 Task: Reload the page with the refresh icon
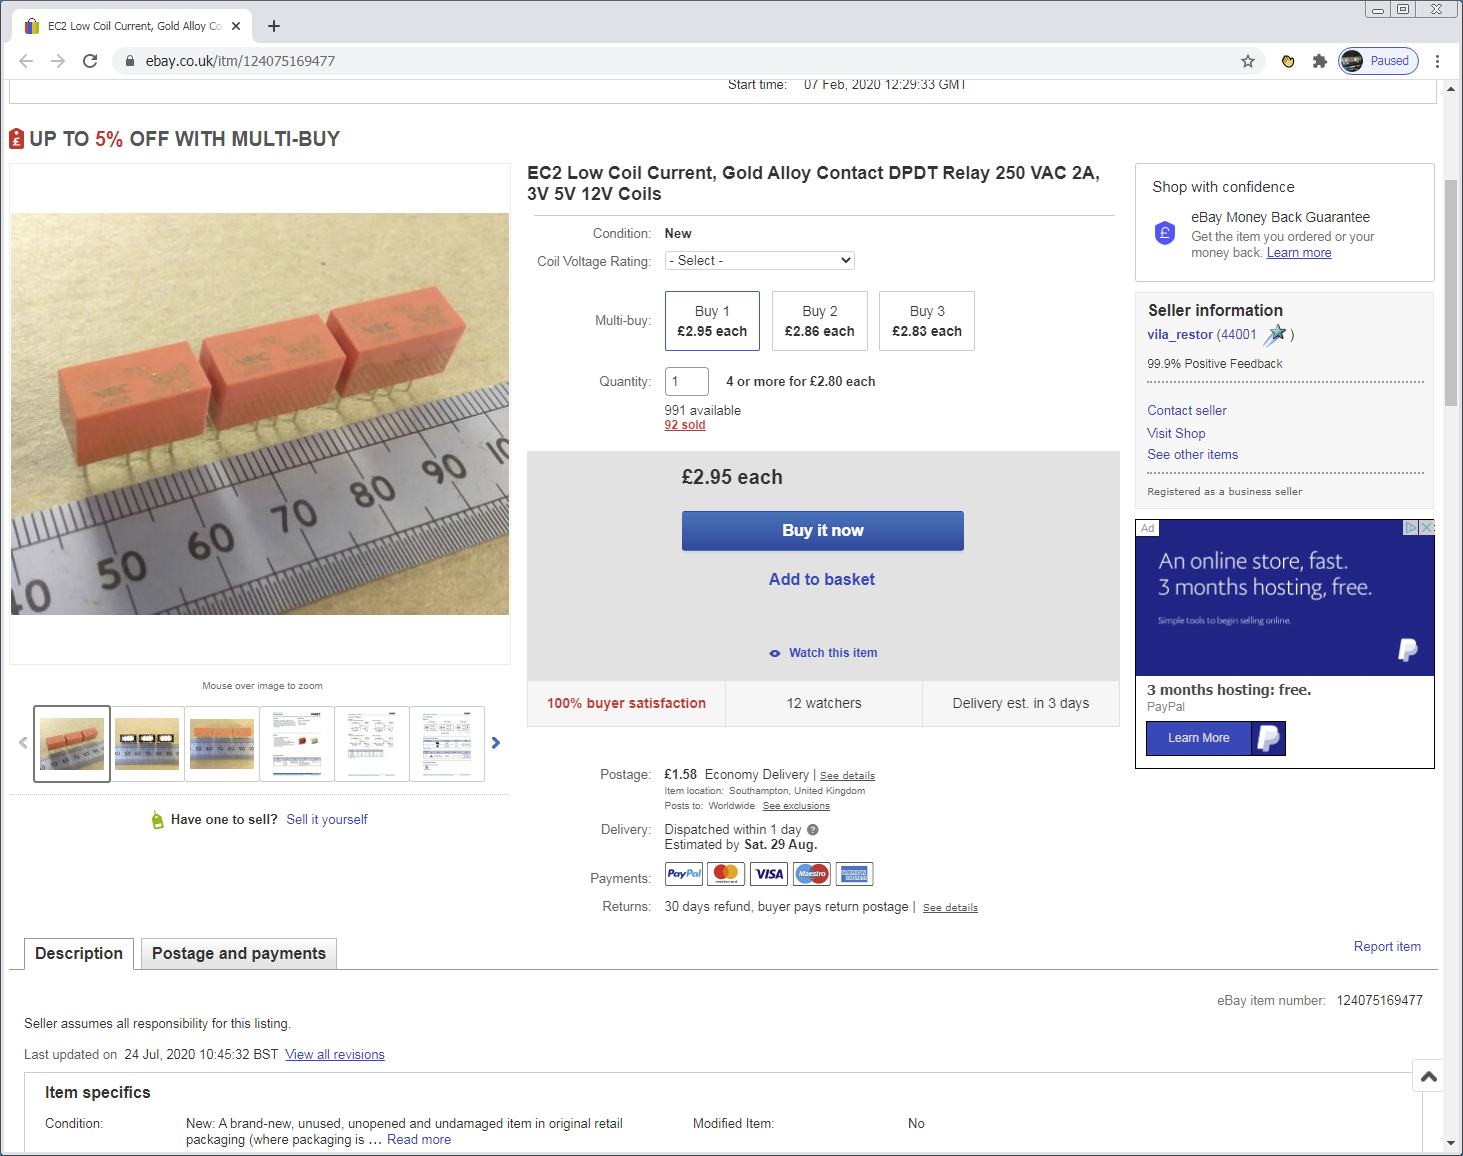click(90, 60)
